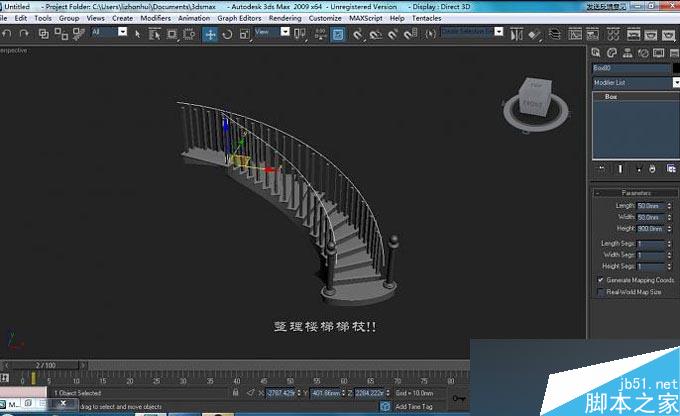Toggle keyboard shortcut override button

(338, 34)
